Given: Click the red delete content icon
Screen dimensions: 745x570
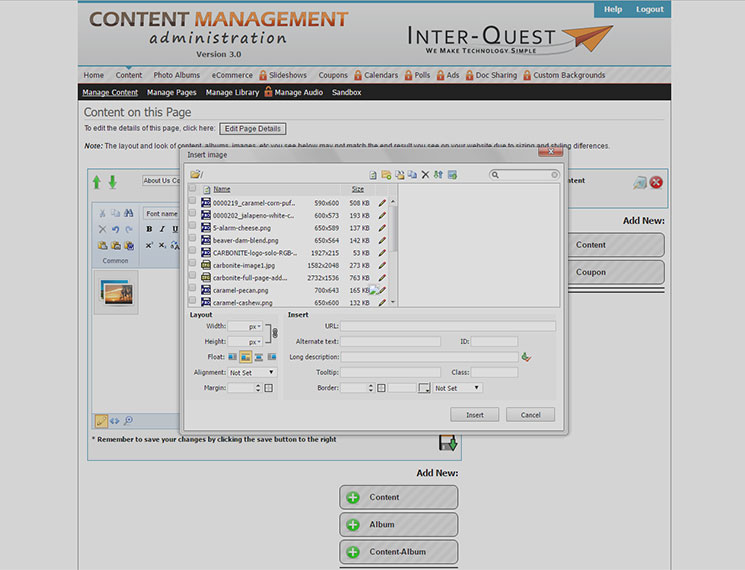Looking at the screenshot, I should click(656, 182).
